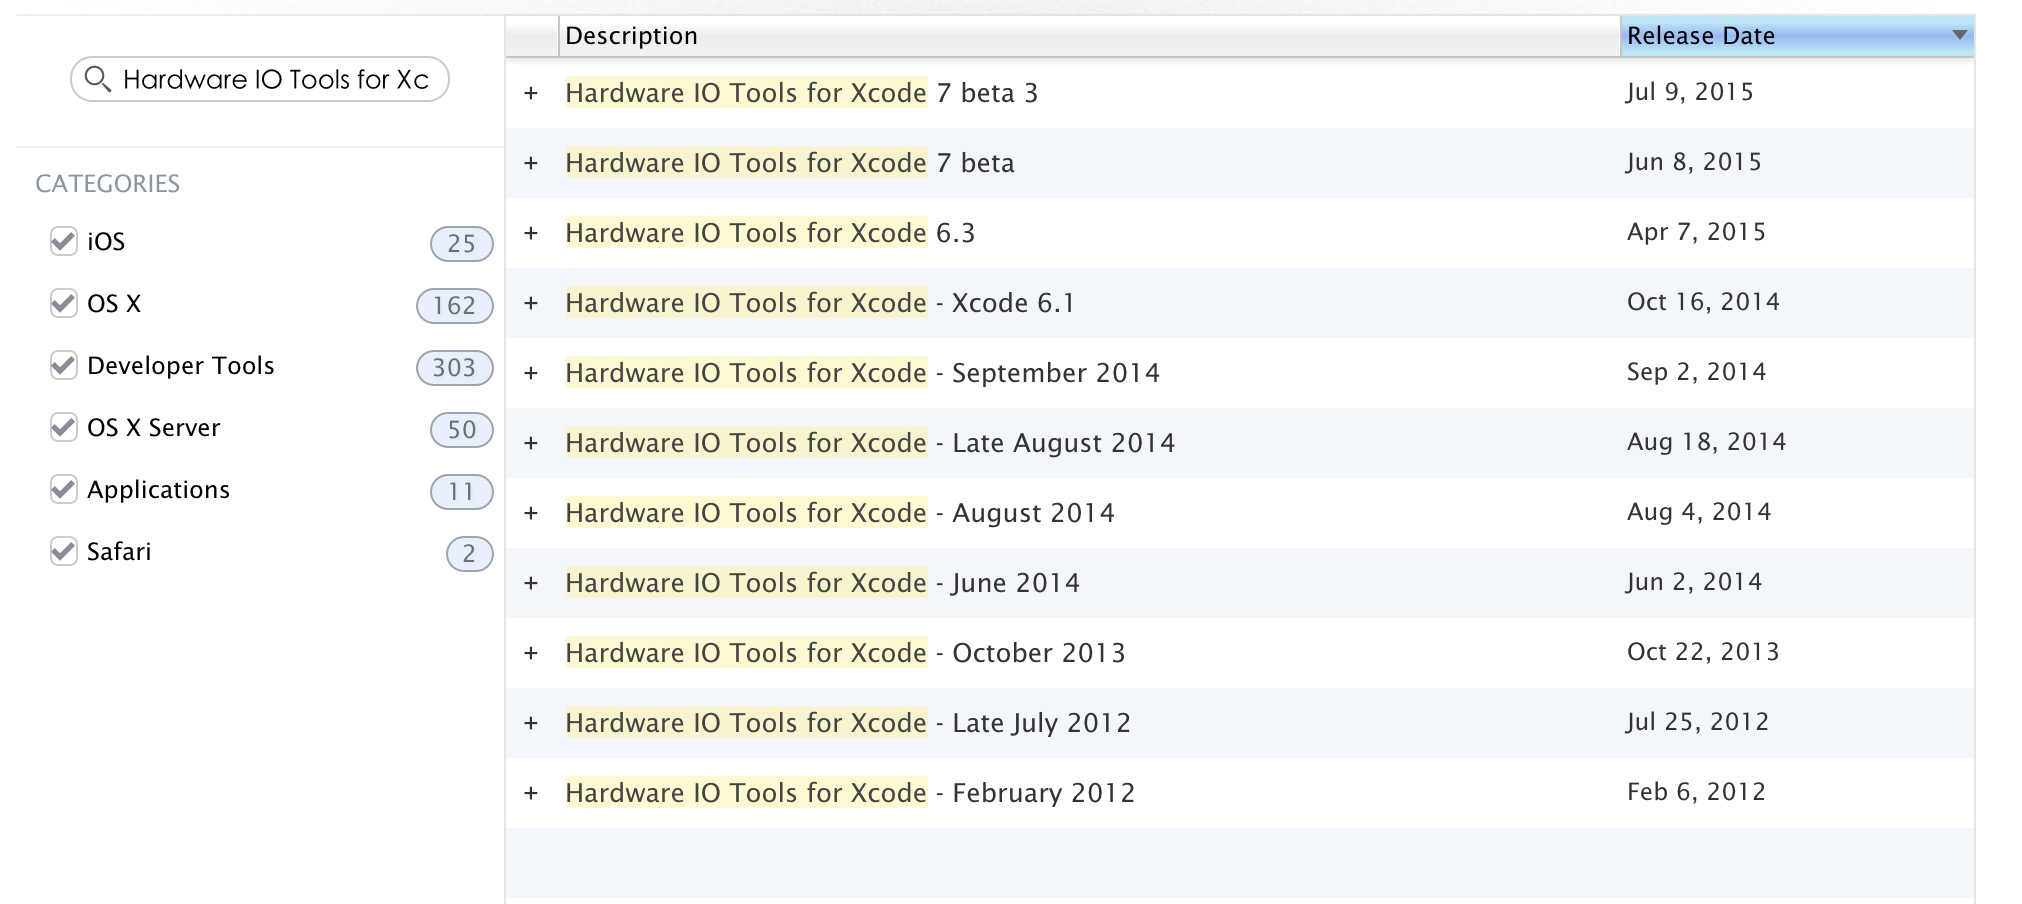Select the Aug 18, 2014 release date
Image resolution: width=2022 pixels, height=904 pixels.
pyautogui.click(x=1706, y=442)
